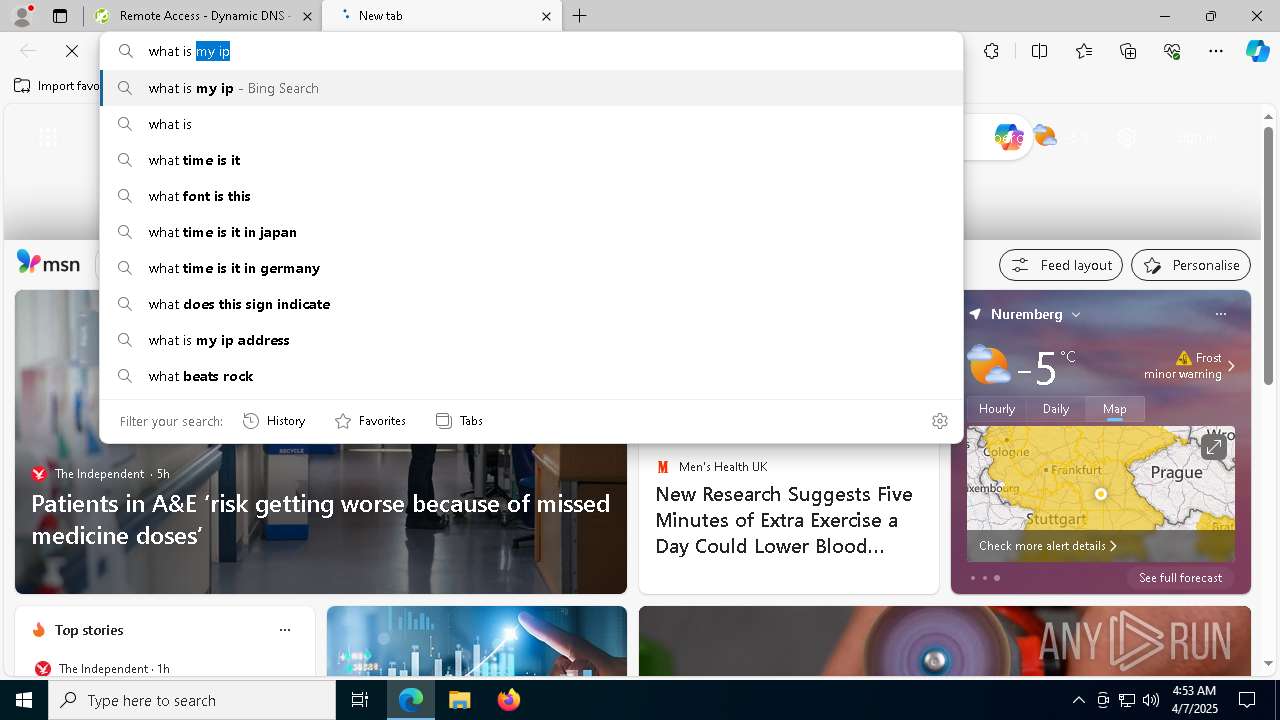
Task: Select suggestion 'what time is it in japan'
Action: tap(532, 232)
